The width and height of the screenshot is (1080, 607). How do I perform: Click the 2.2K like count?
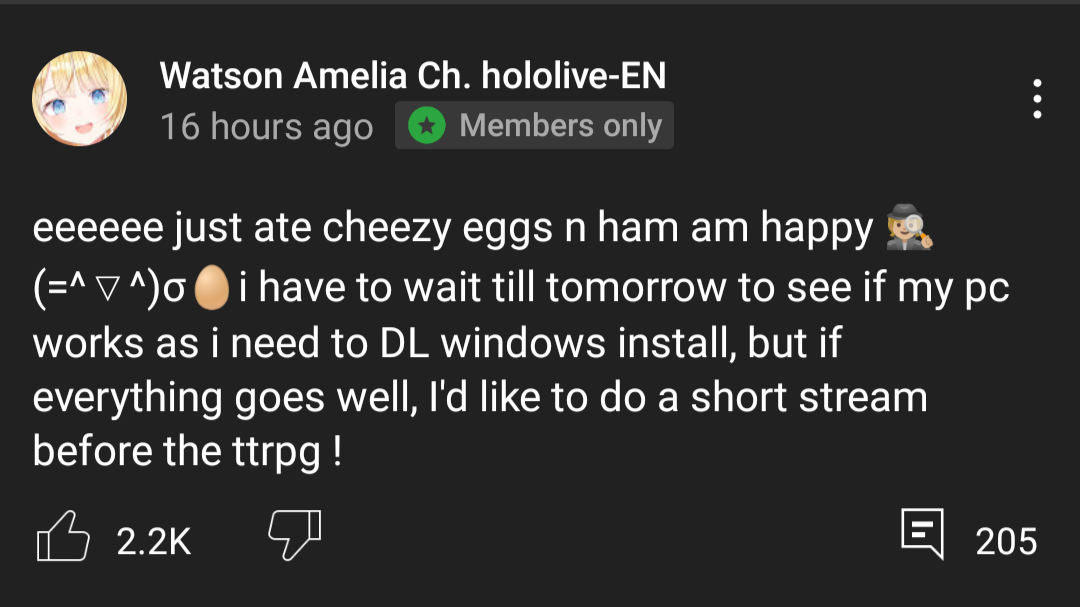click(x=153, y=541)
